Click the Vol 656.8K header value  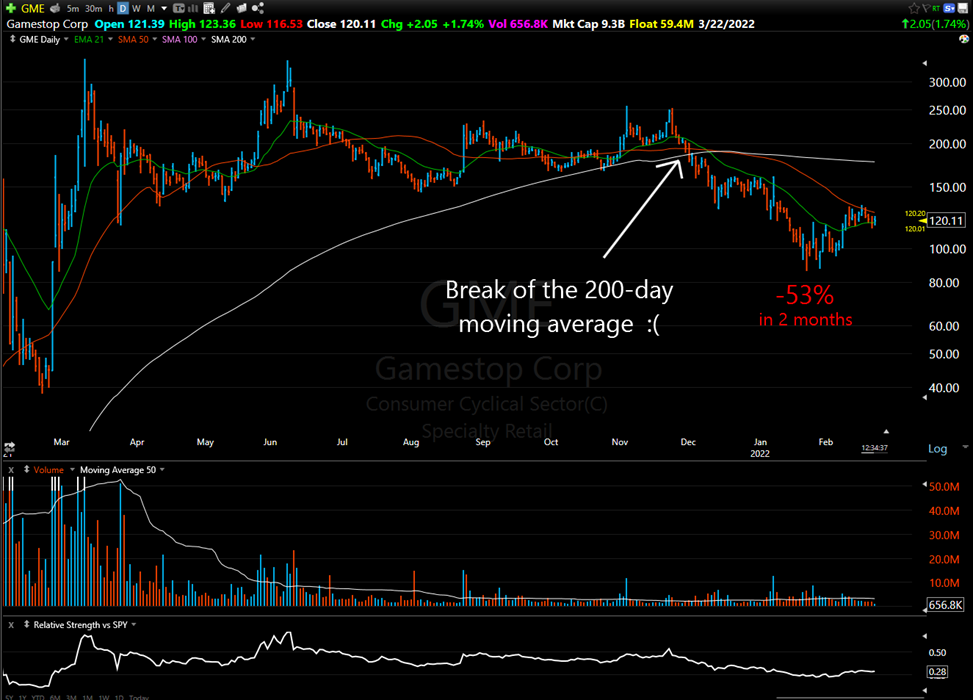tap(518, 24)
